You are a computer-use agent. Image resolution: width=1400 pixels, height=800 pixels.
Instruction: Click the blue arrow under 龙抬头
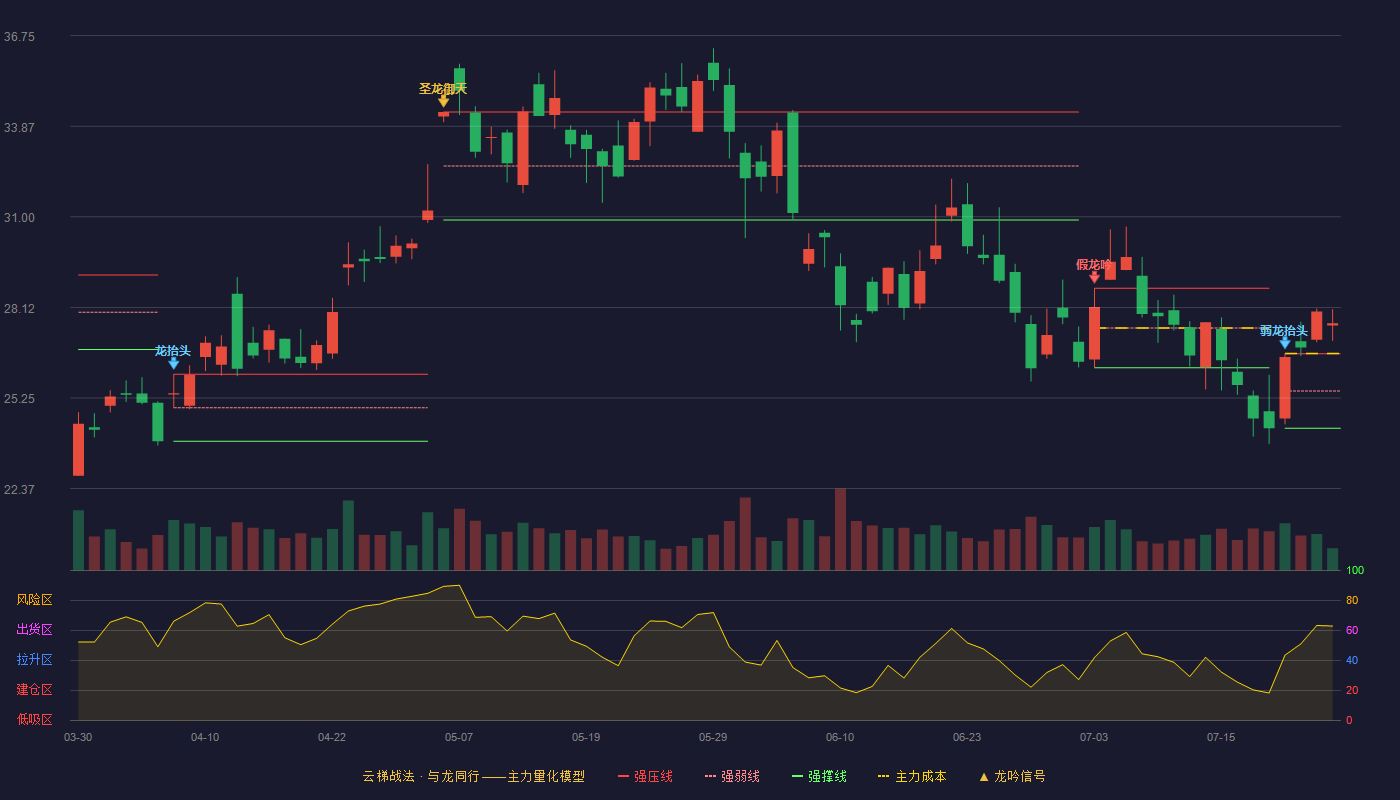pyautogui.click(x=173, y=363)
